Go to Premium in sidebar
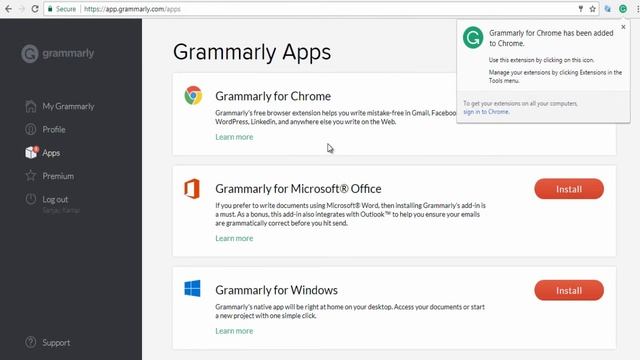Image resolution: width=640 pixels, height=360 pixels. pyautogui.click(x=58, y=176)
